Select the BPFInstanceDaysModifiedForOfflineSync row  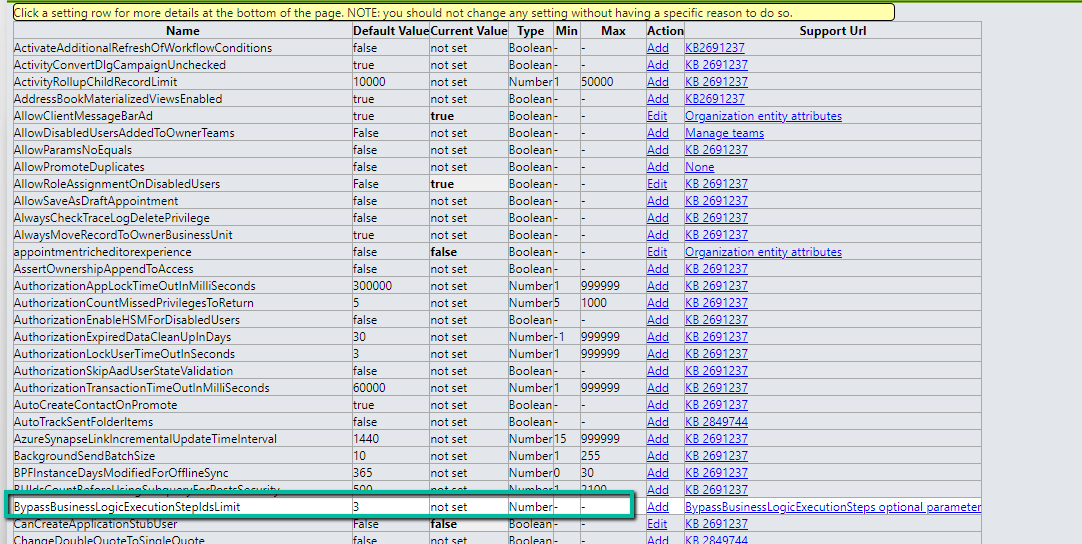121,473
